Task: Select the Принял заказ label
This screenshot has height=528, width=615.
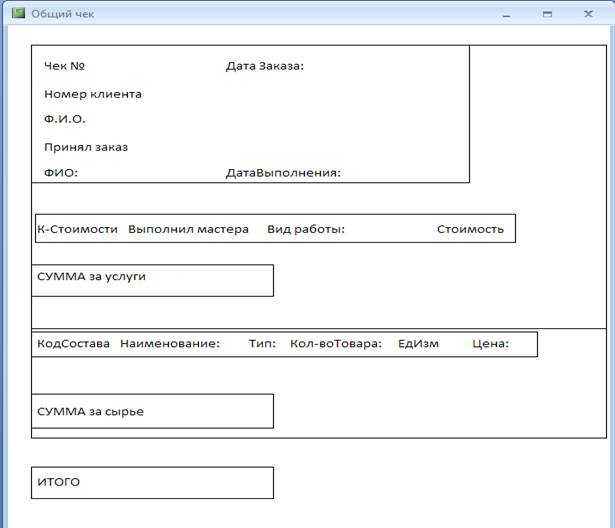Action: coord(86,147)
